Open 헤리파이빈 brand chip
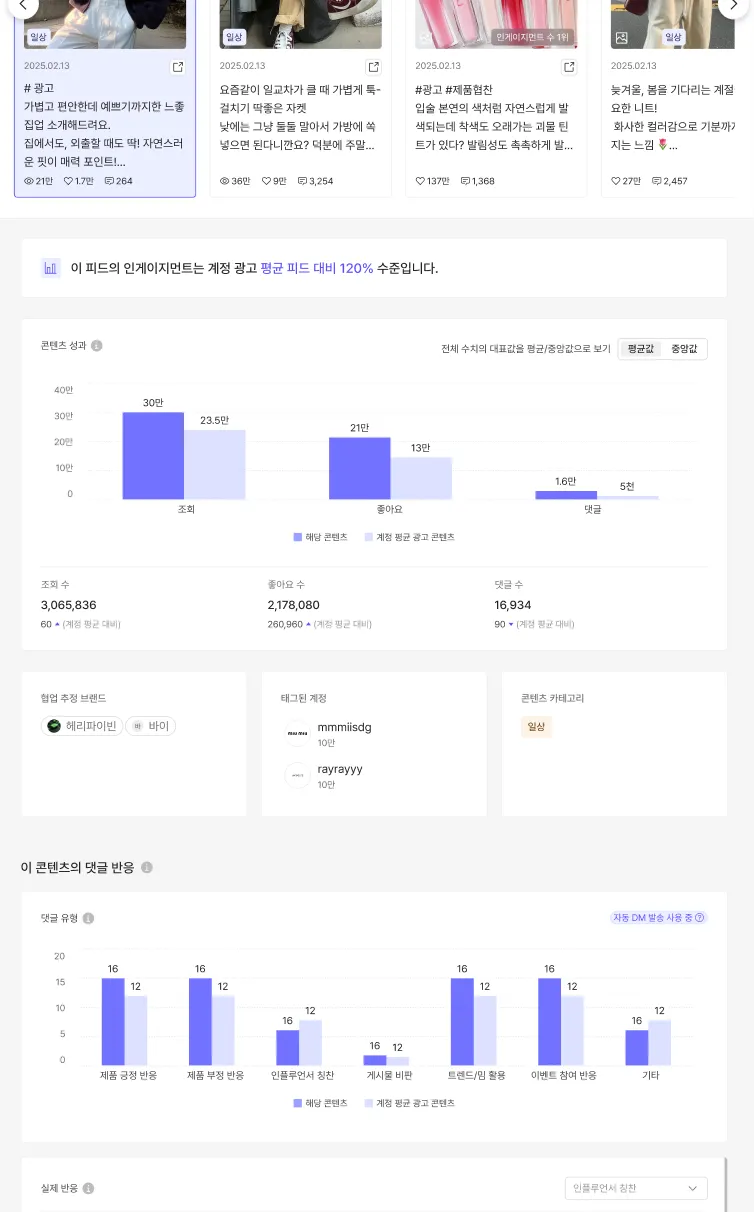Image resolution: width=754 pixels, height=1212 pixels. point(82,726)
